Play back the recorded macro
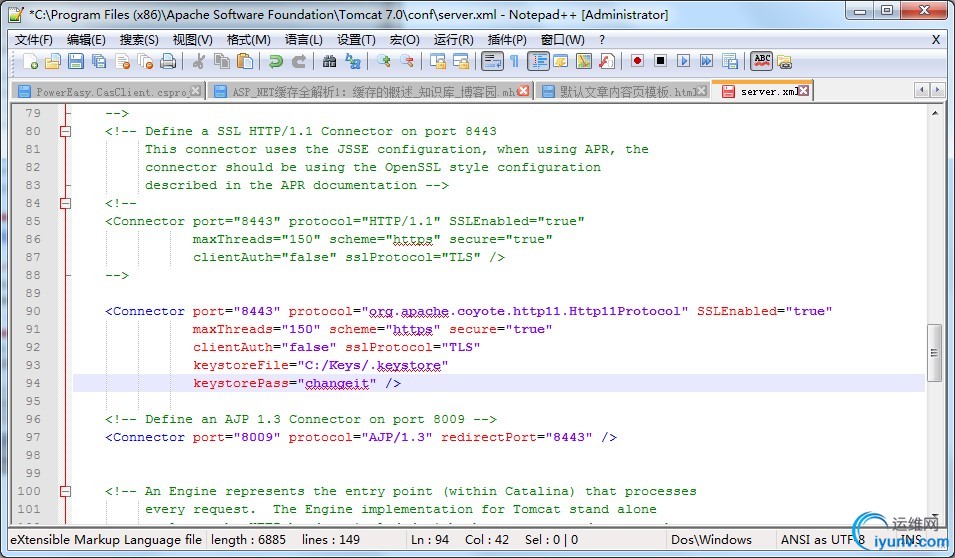This screenshot has width=955, height=558. [x=683, y=61]
